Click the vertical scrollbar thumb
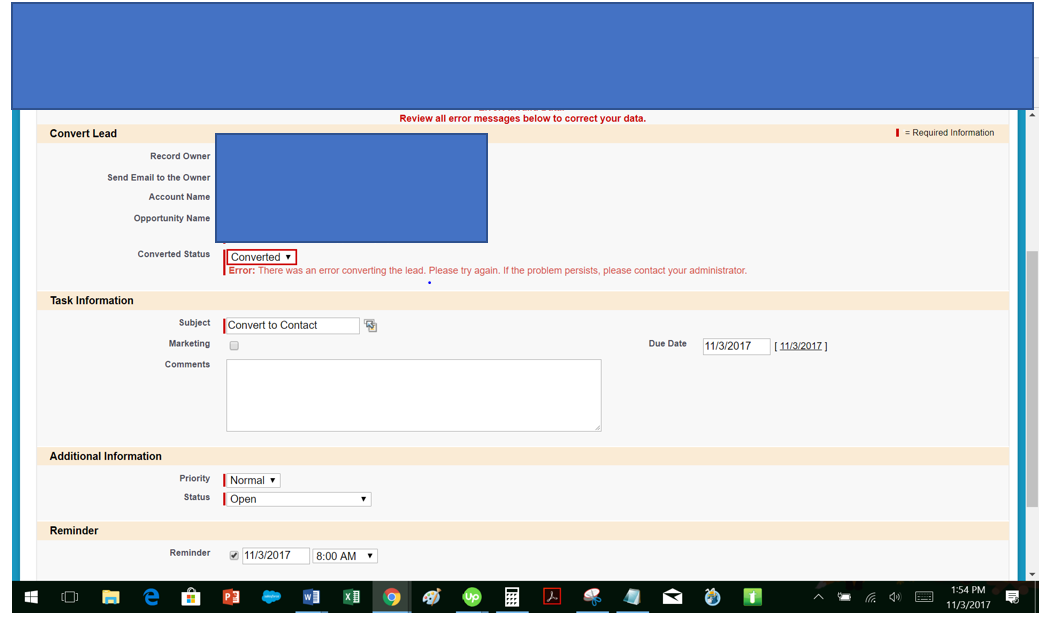Viewport: 1049px width, 624px height. pos(1032,379)
